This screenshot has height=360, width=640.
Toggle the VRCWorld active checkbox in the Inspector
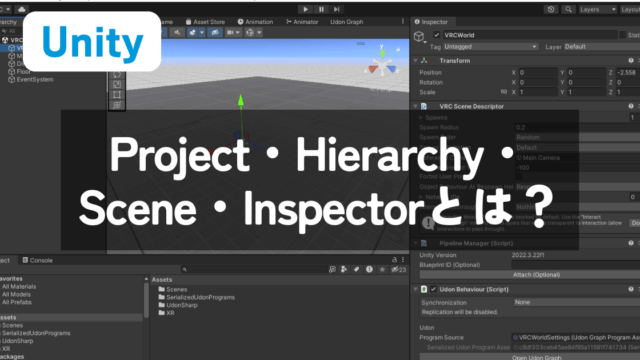437,35
